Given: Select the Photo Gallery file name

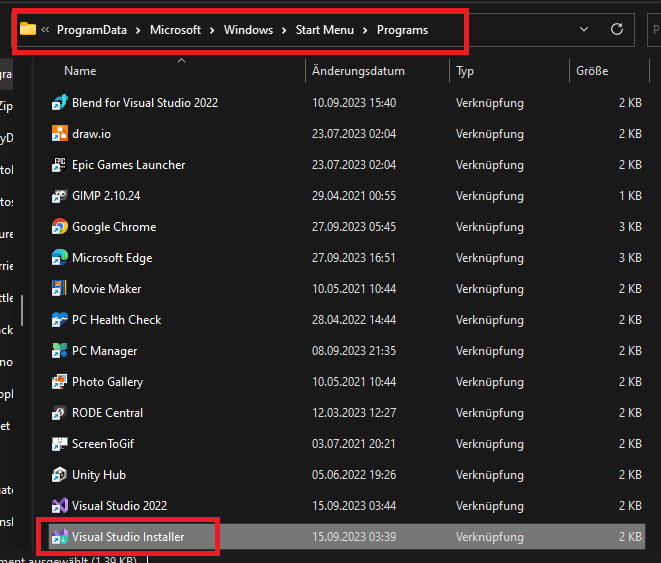Looking at the screenshot, I should (107, 382).
